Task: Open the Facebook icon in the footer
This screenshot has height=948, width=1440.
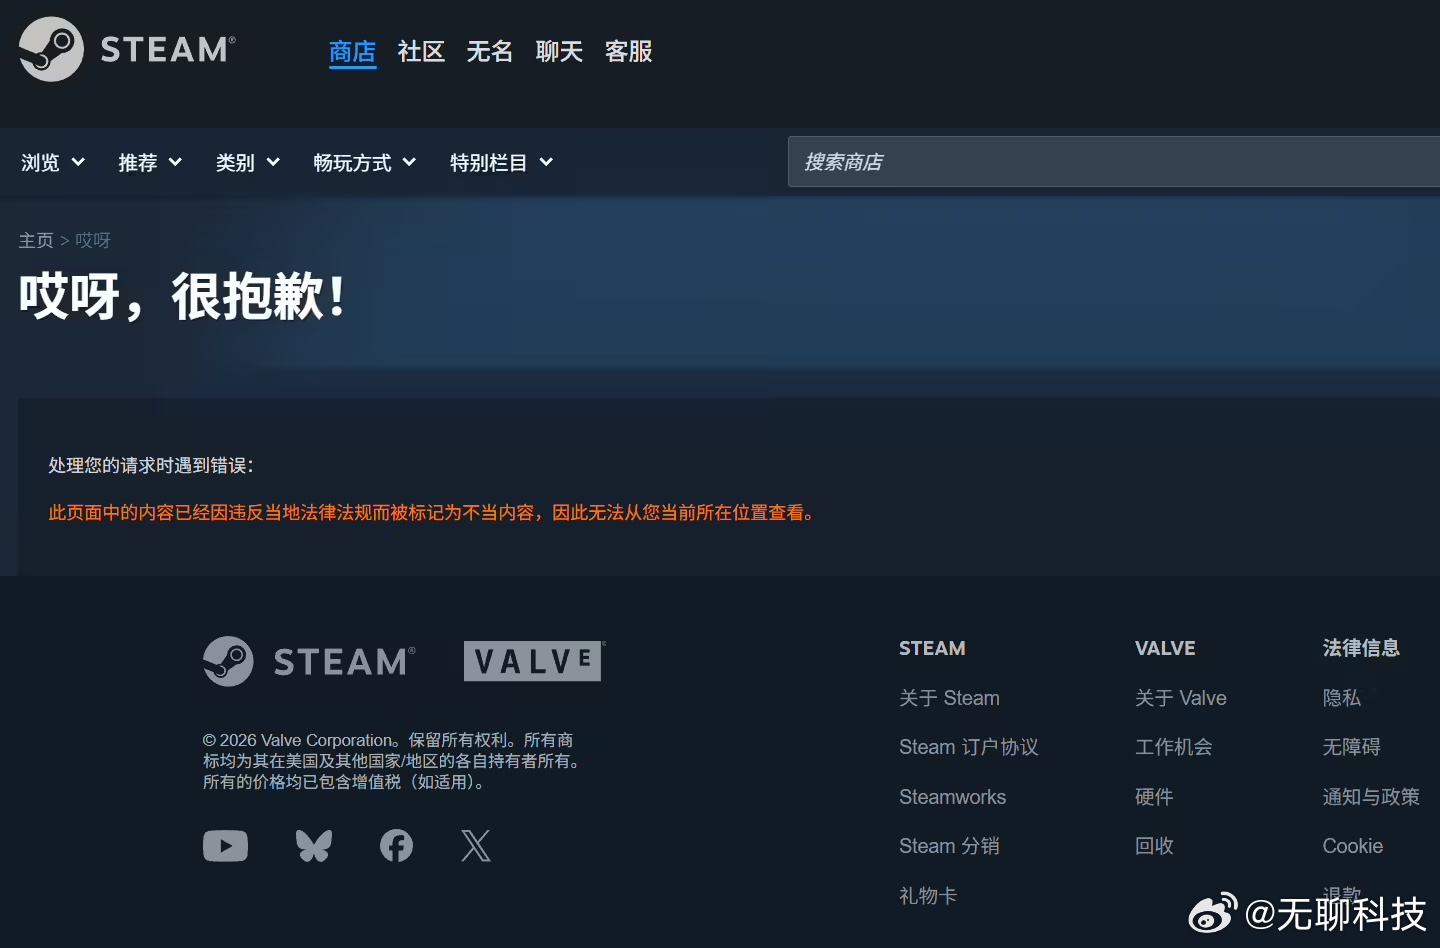Action: 396,846
